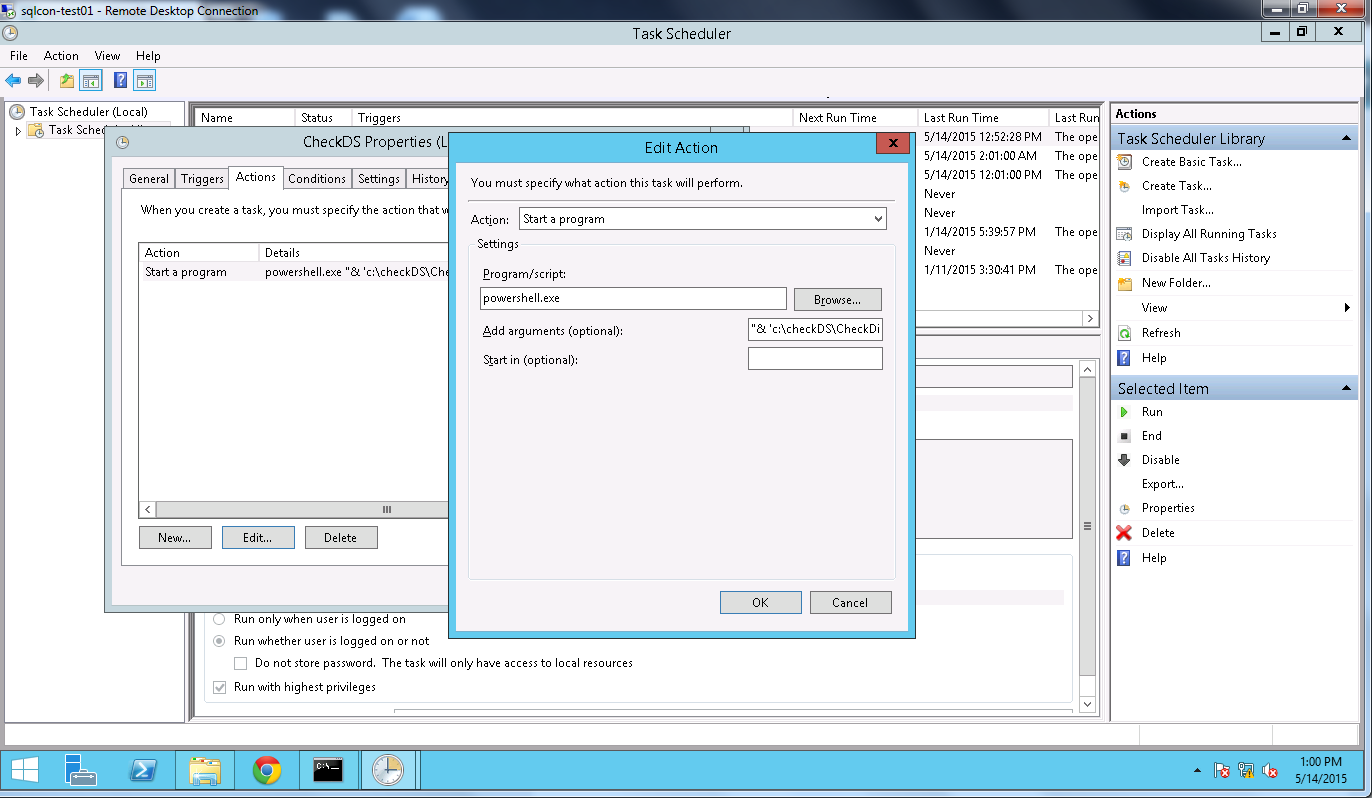Open PowerShell from the taskbar
Viewport: 1372px width, 798px height.
143,770
